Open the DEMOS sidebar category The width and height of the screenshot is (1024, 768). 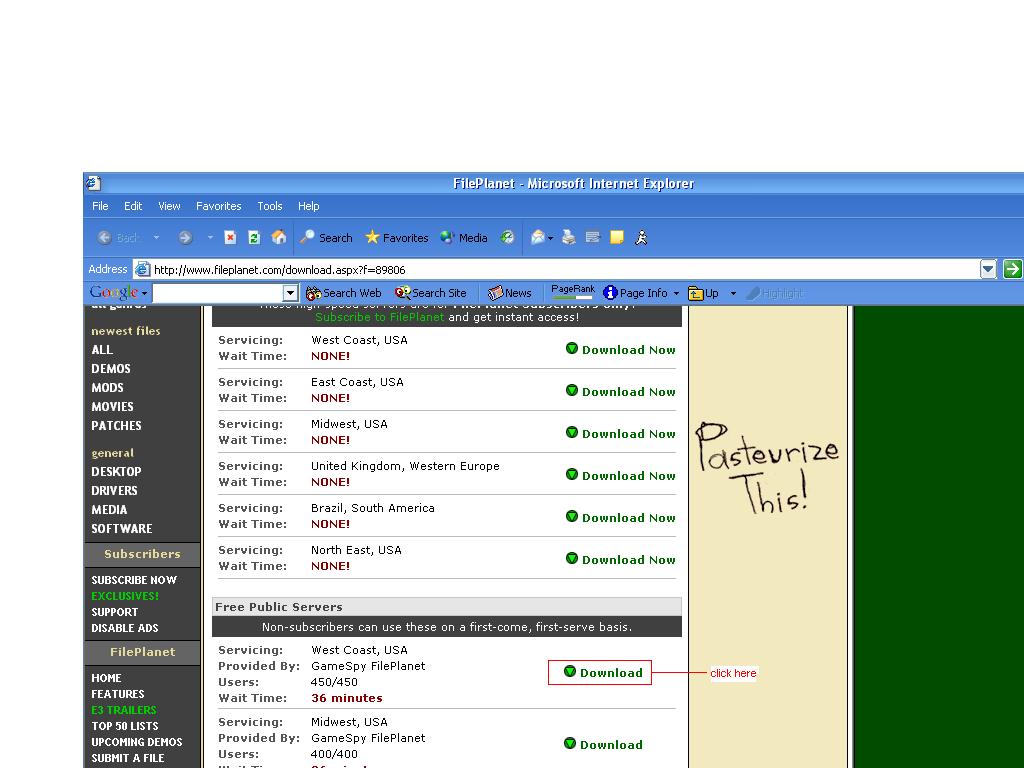click(111, 369)
